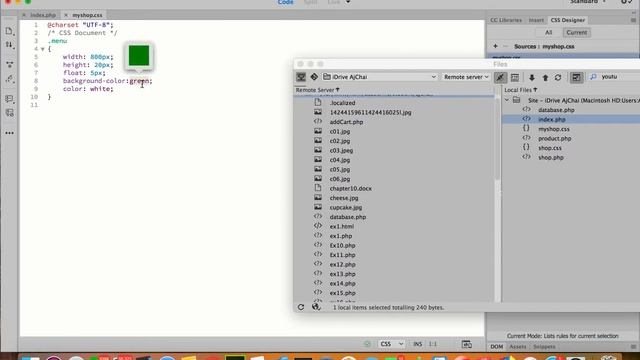Collapse Site - iDrive AjChai folder tree
Image resolution: width=640 pixels, height=360 pixels.
click(507, 100)
